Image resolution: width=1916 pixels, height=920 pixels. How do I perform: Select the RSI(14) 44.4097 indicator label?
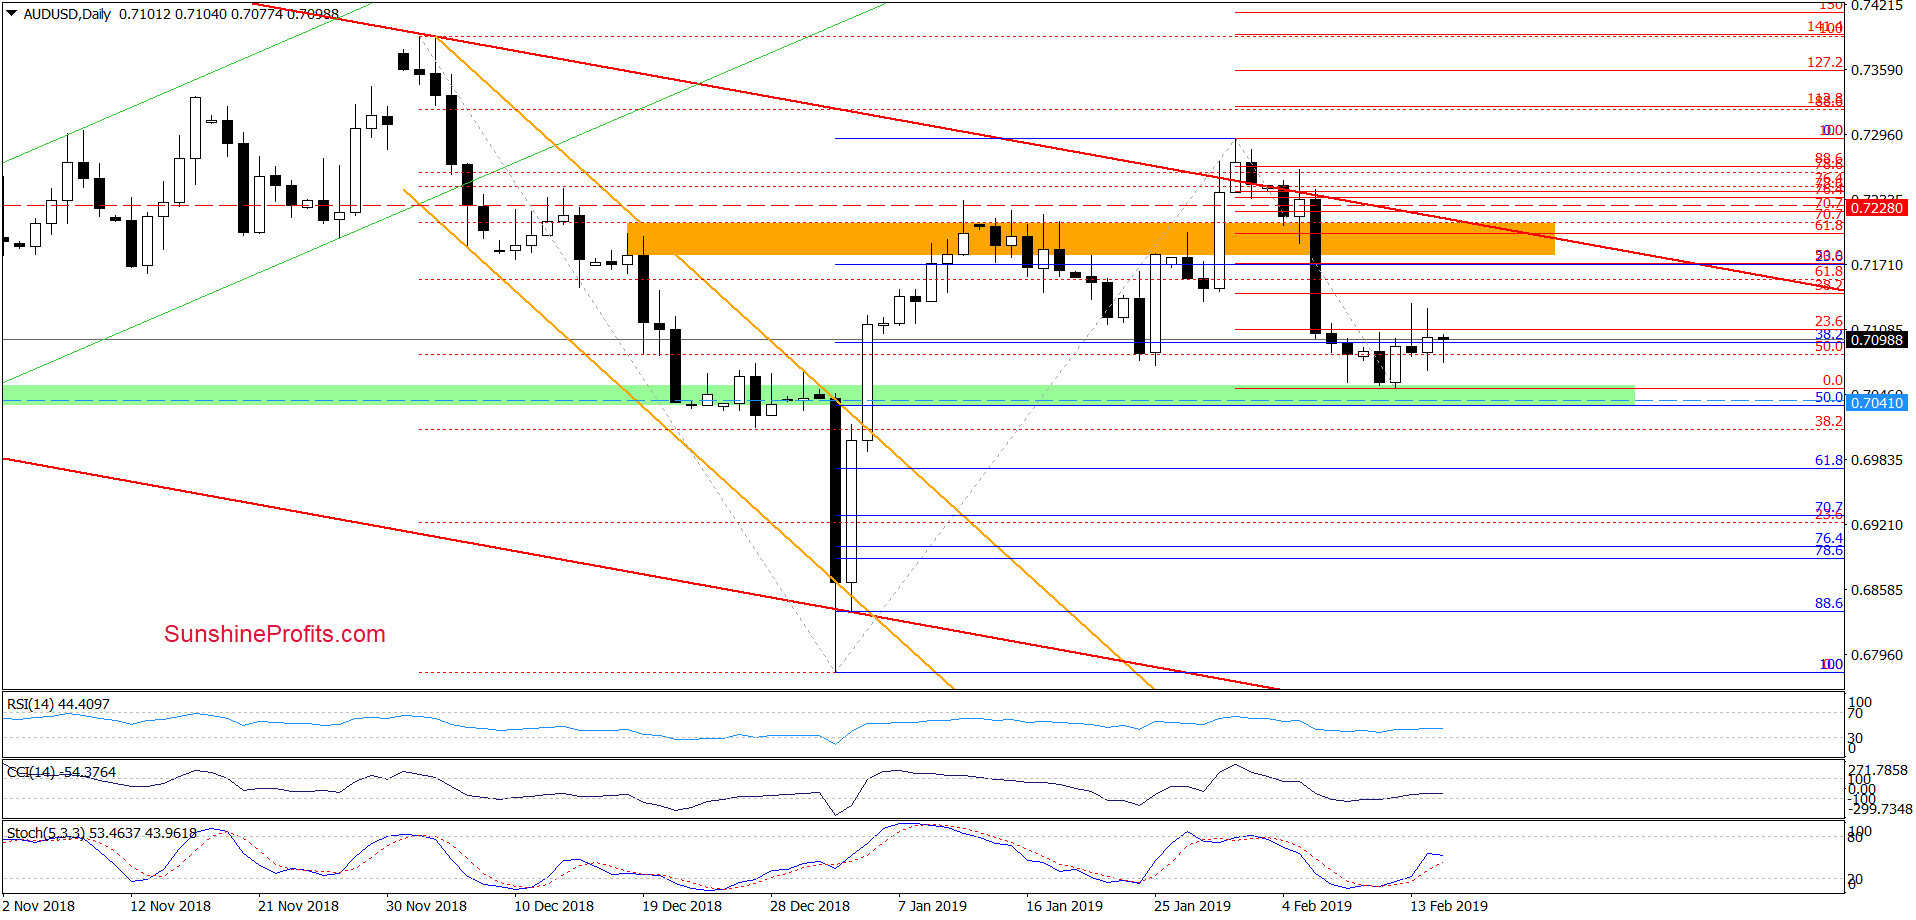pyautogui.click(x=58, y=704)
